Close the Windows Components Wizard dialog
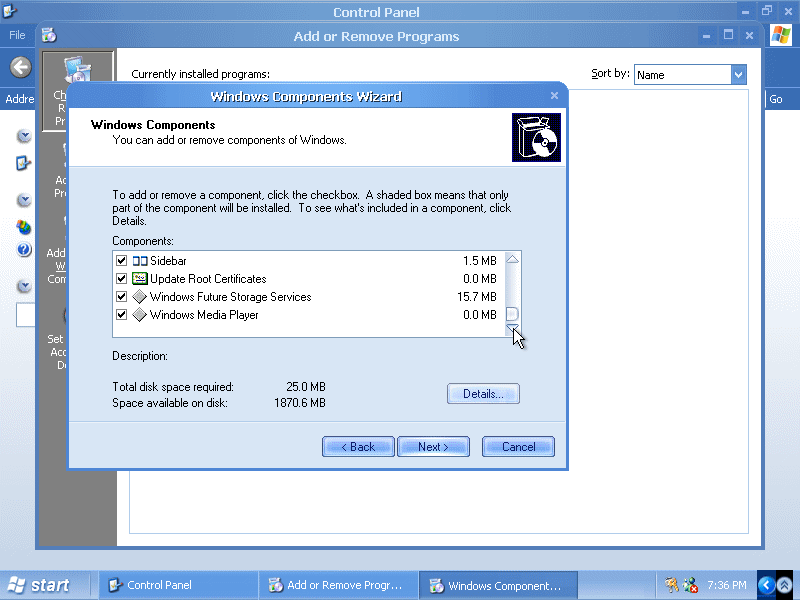This screenshot has width=800, height=600. tap(555, 96)
